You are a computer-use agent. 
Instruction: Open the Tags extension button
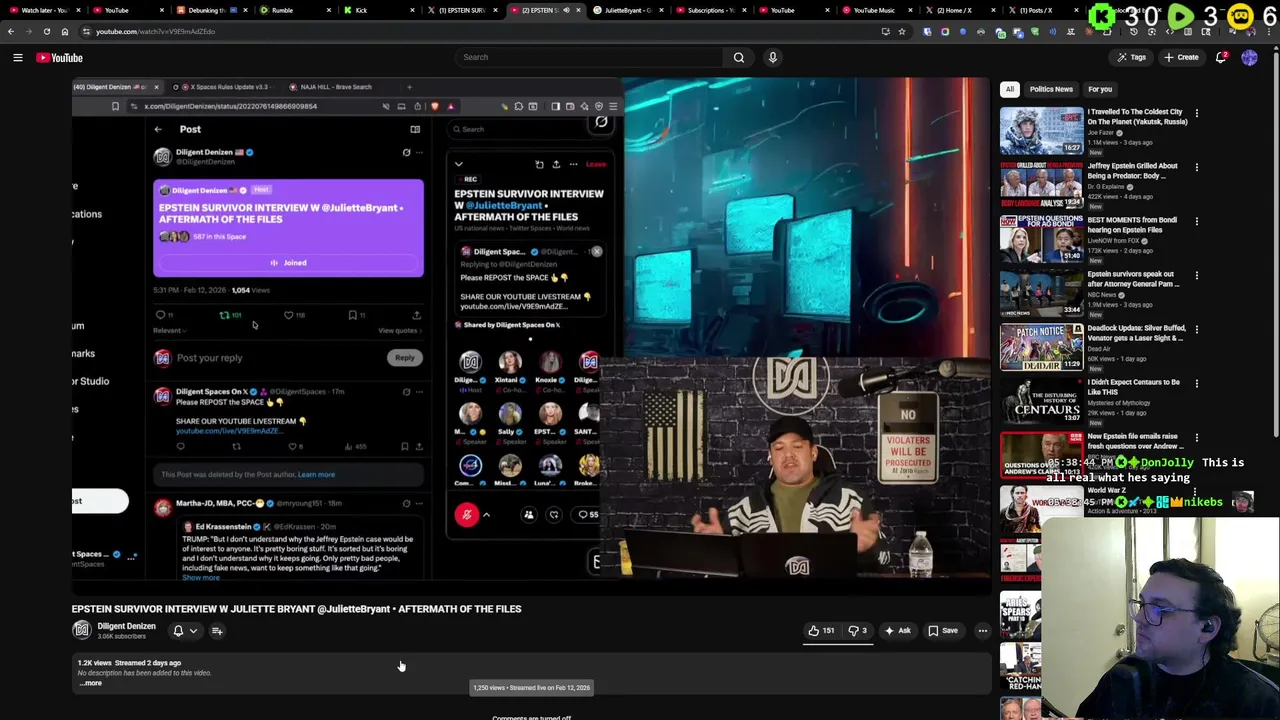[x=1131, y=57]
